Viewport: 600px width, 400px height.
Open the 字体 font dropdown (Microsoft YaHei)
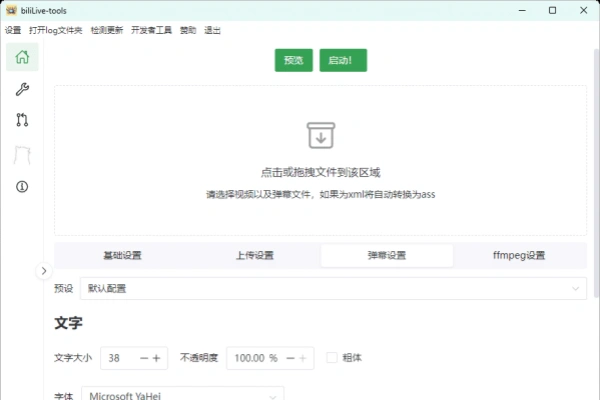point(182,395)
